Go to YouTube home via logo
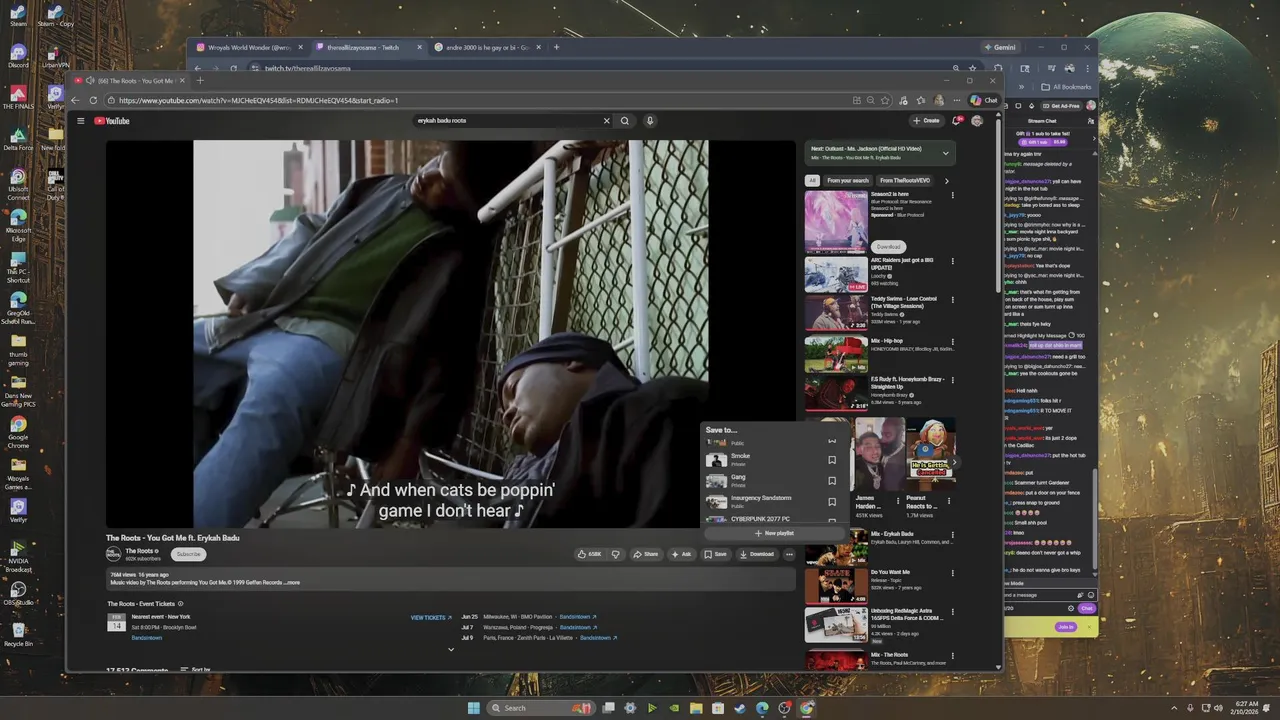This screenshot has width=1280, height=720. [x=112, y=121]
